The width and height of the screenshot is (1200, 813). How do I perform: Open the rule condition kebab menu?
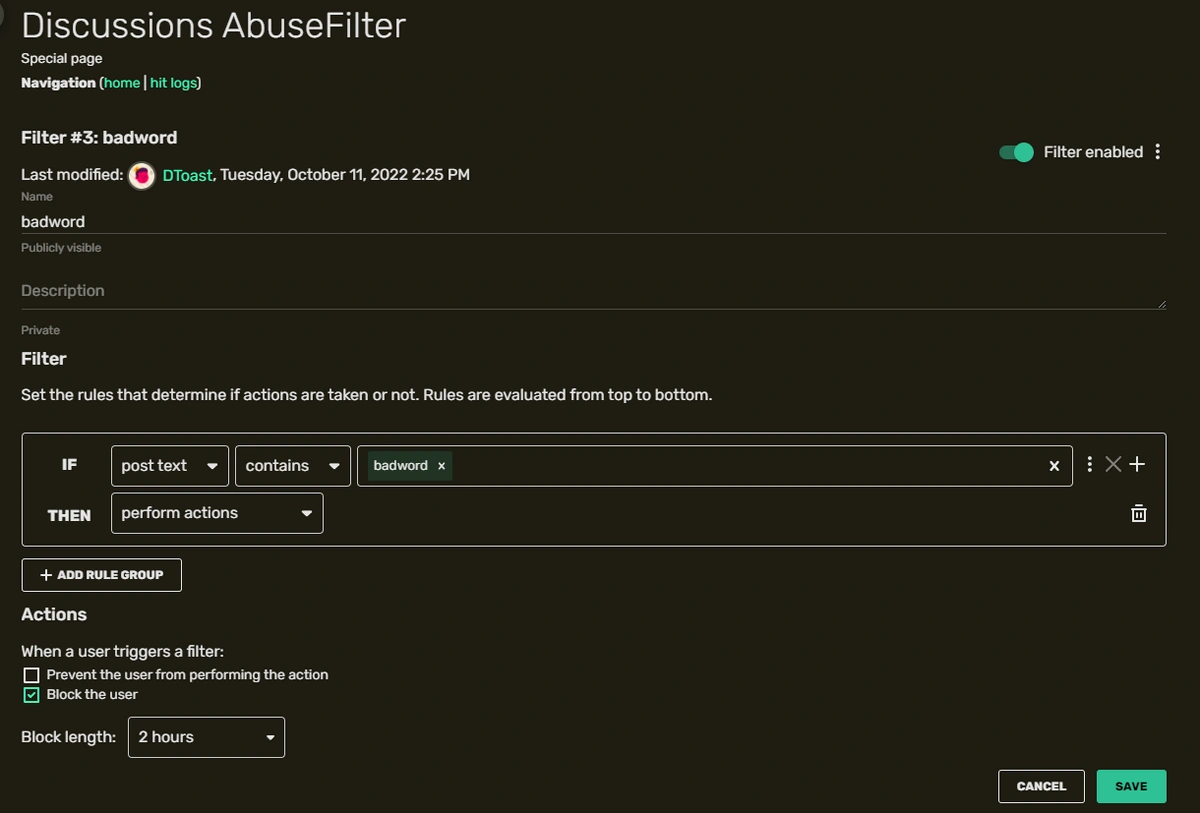pos(1089,465)
